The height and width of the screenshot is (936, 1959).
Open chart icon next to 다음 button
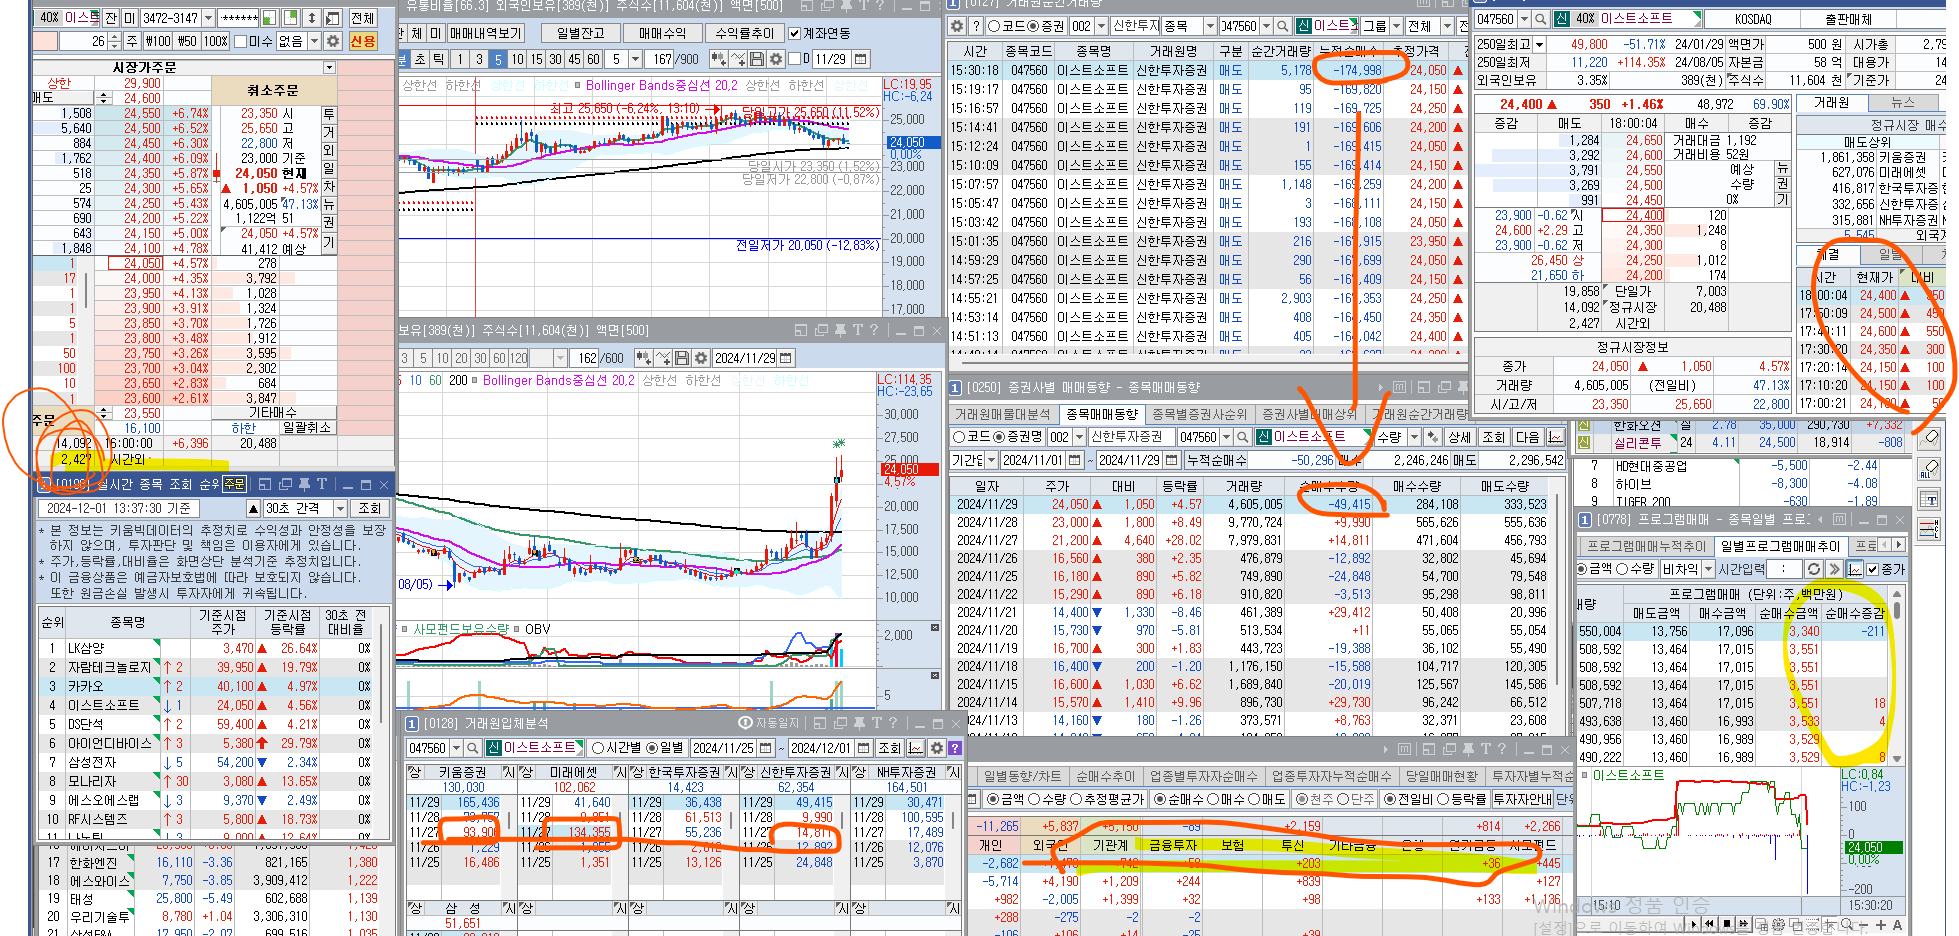pyautogui.click(x=1555, y=437)
